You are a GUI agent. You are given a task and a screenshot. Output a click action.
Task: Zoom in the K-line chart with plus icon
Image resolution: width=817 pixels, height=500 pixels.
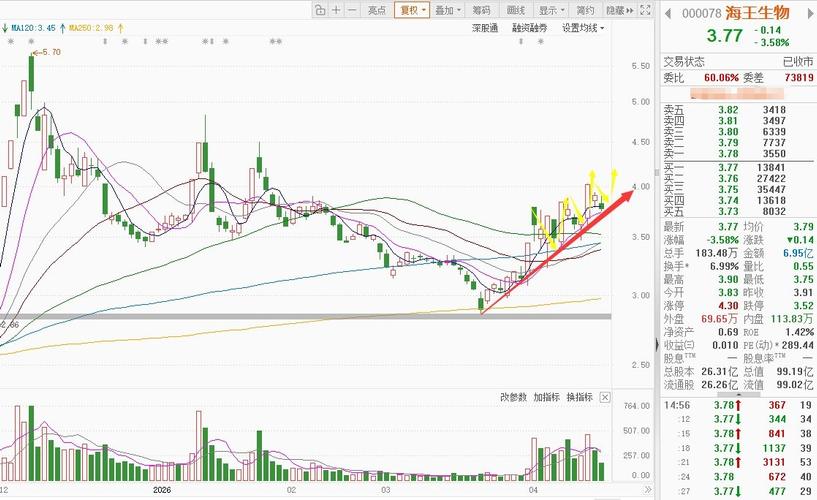[x=337, y=10]
